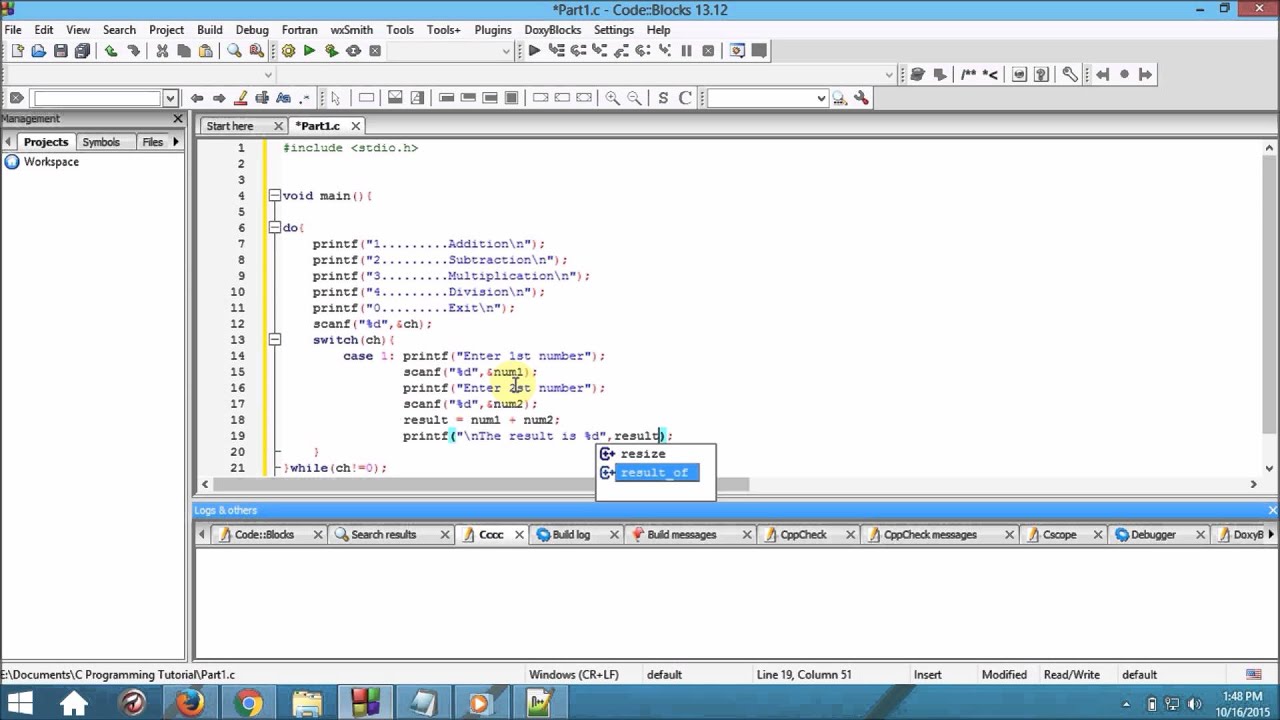Select the Workspace tree item
Image resolution: width=1280 pixels, height=720 pixels.
(x=51, y=162)
